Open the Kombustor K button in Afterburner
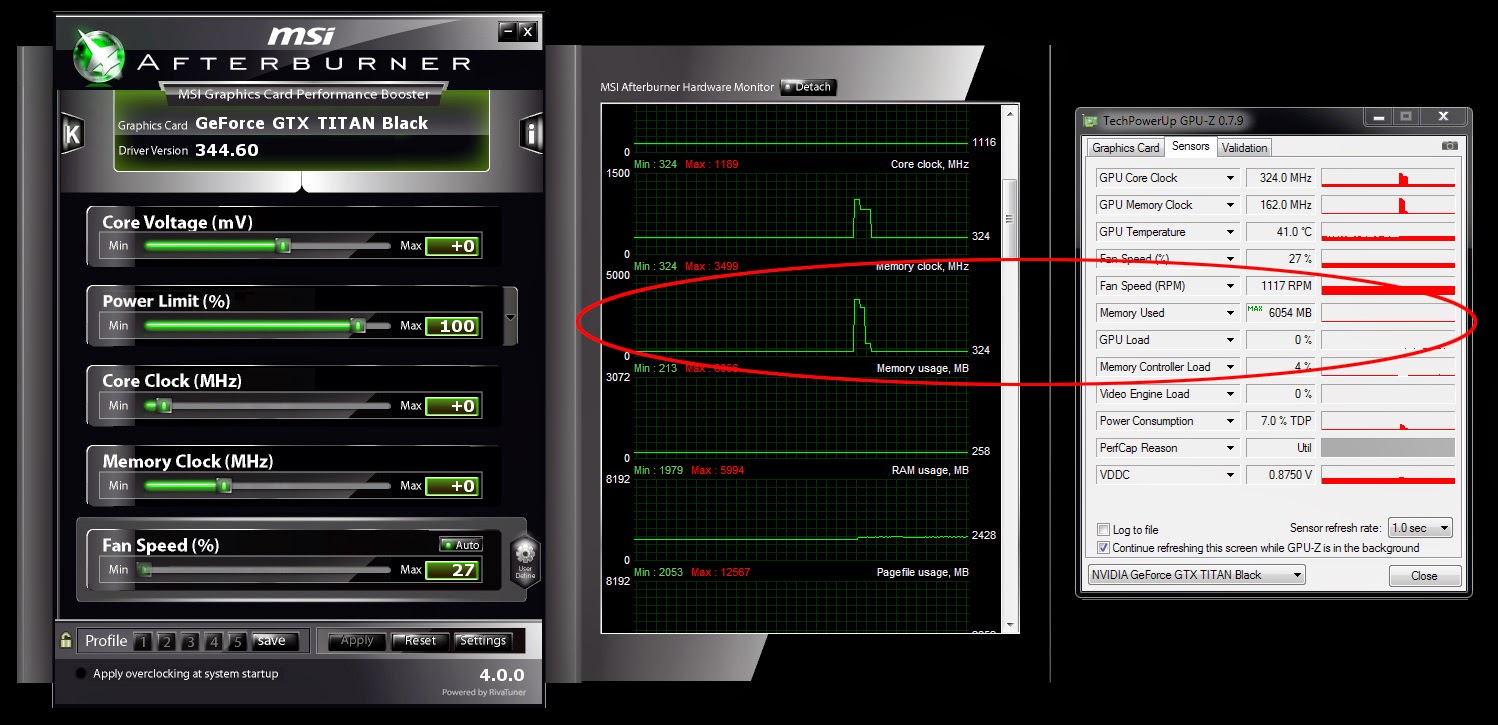 [x=72, y=134]
